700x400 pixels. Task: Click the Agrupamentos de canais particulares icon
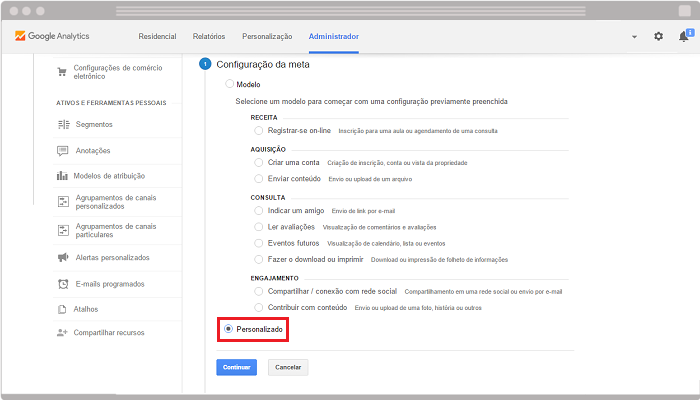tap(63, 230)
